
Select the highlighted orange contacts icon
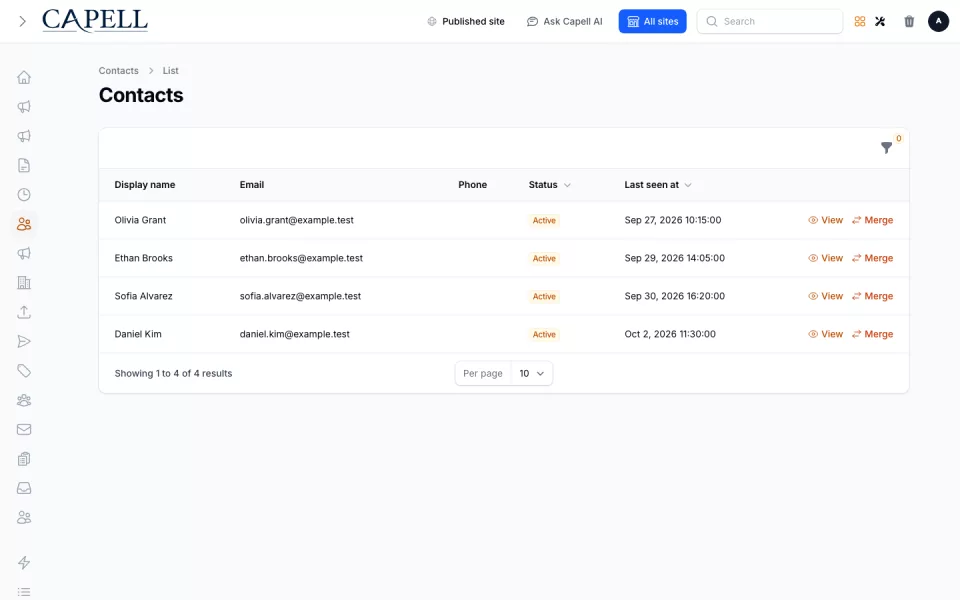coord(24,224)
